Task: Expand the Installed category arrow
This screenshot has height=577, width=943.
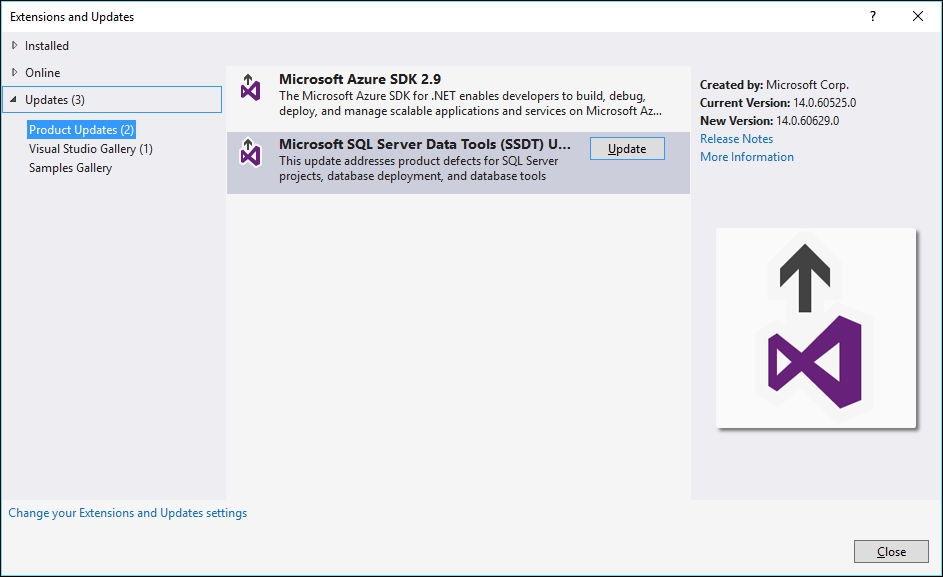Action: tap(14, 45)
